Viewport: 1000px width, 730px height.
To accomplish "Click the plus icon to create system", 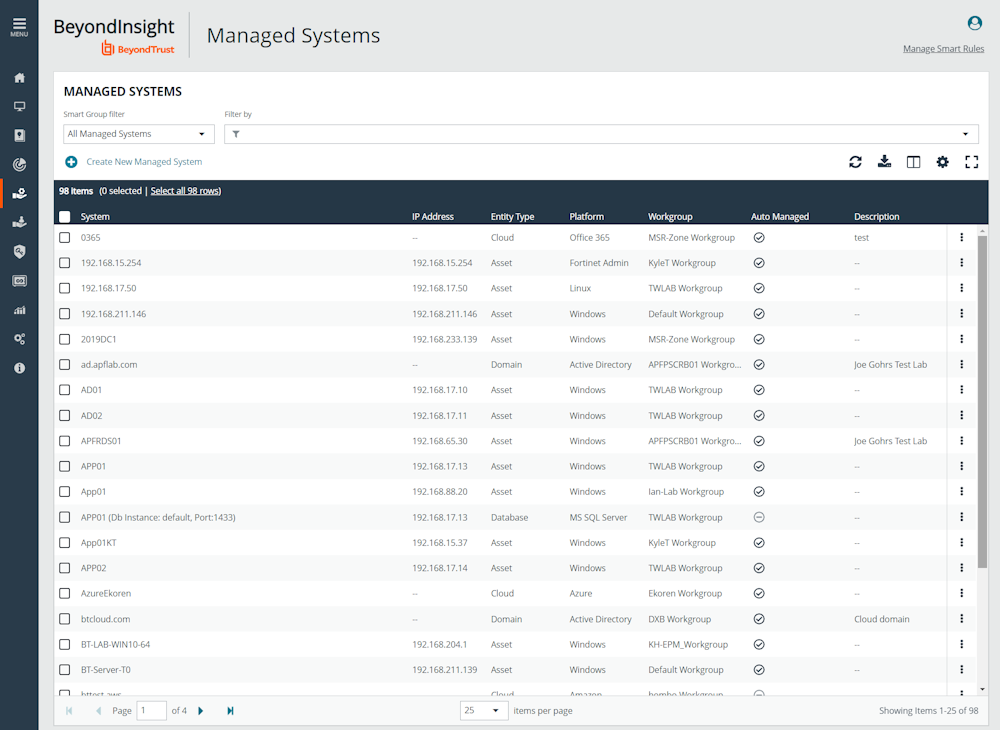I will (x=71, y=162).
